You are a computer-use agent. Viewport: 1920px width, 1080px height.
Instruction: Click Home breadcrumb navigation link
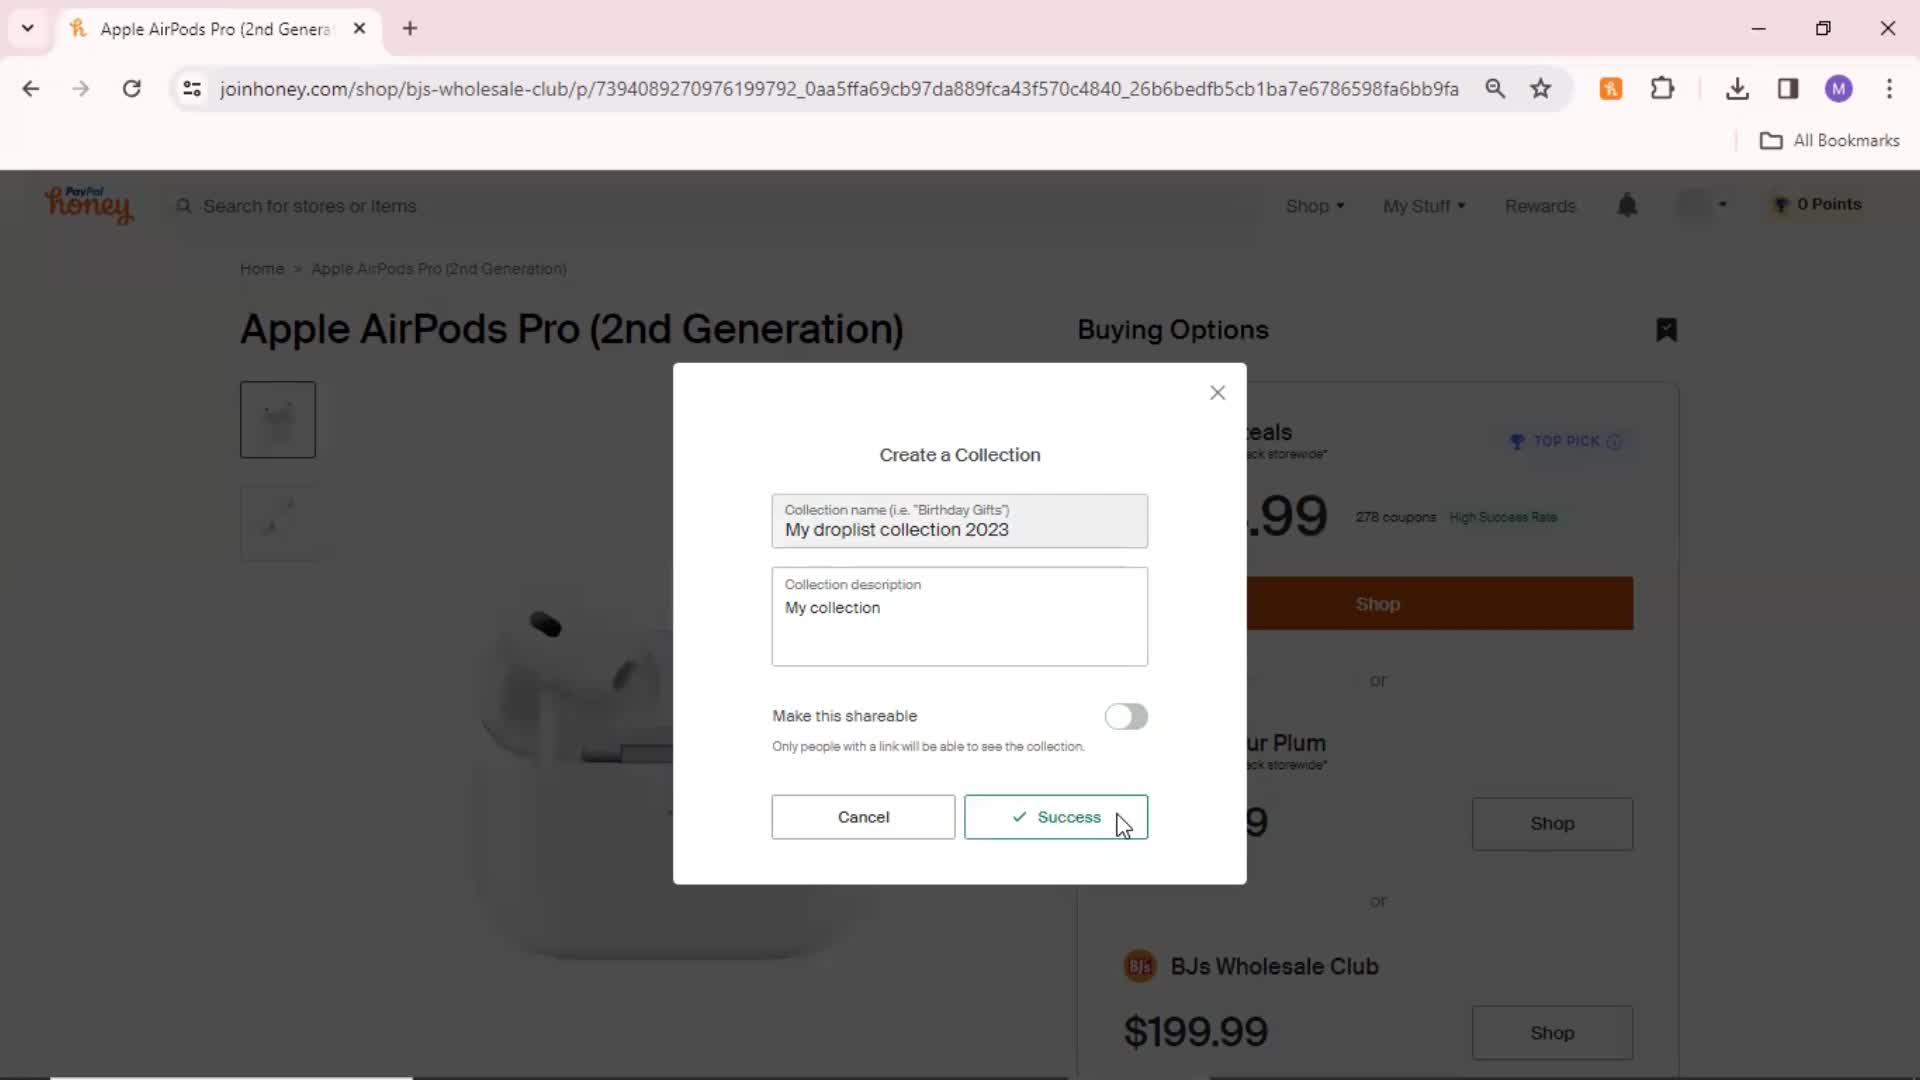(x=262, y=269)
